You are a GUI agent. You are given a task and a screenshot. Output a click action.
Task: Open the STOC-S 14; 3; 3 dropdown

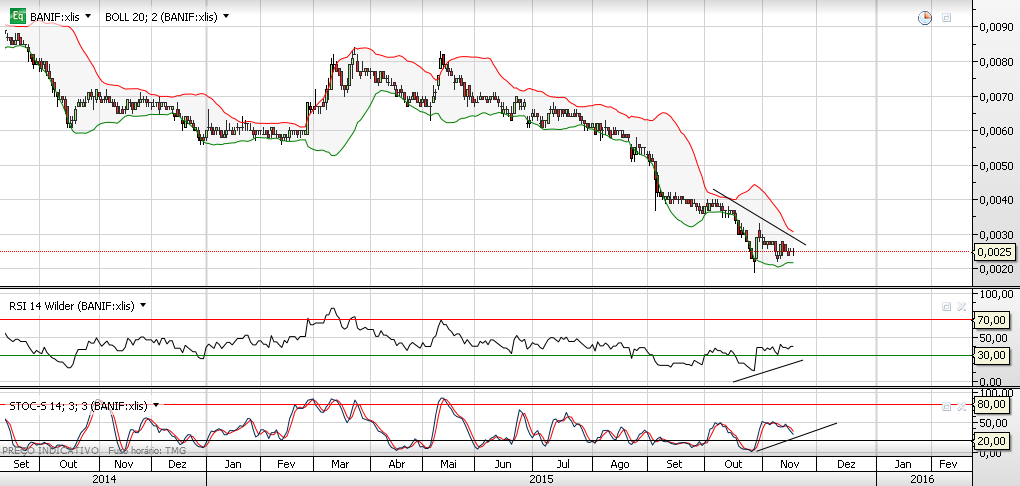coord(155,406)
